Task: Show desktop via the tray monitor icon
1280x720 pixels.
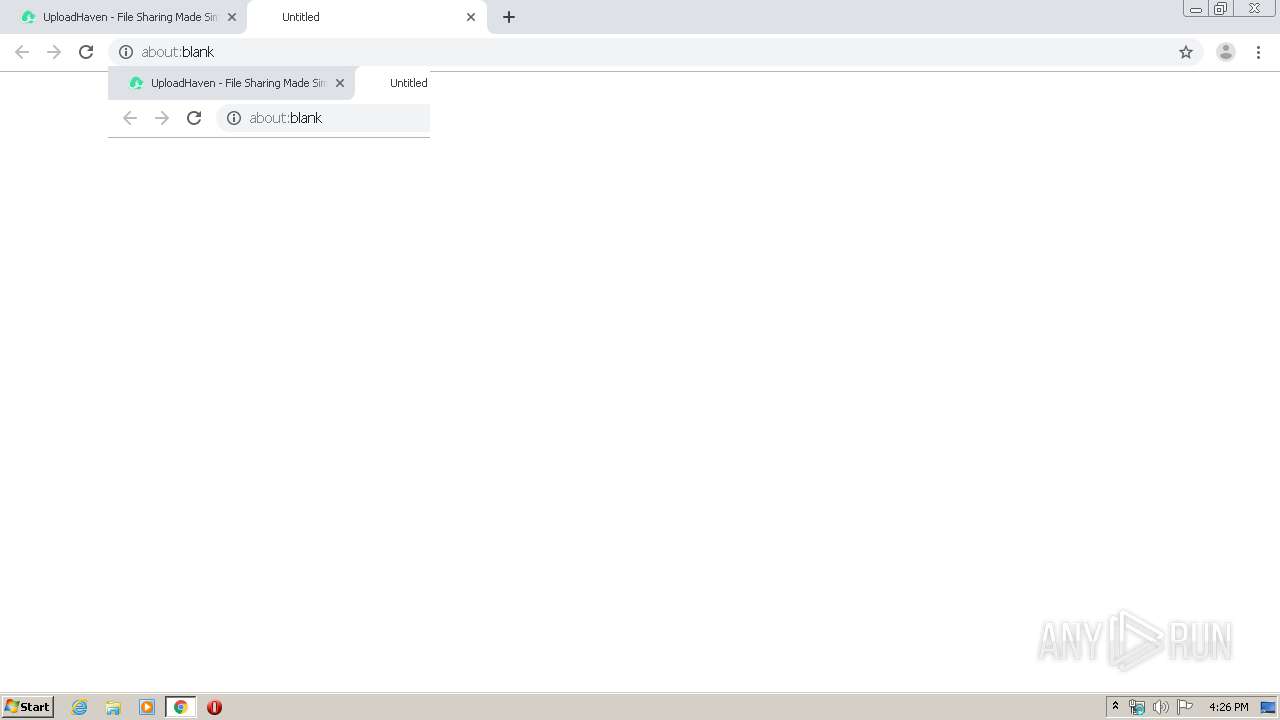Action: pyautogui.click(x=1268, y=707)
